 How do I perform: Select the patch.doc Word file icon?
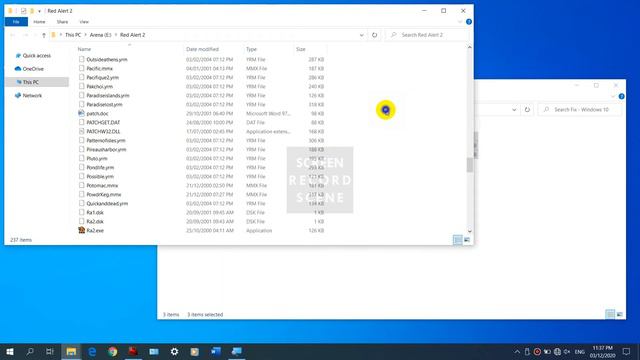pyautogui.click(x=82, y=113)
